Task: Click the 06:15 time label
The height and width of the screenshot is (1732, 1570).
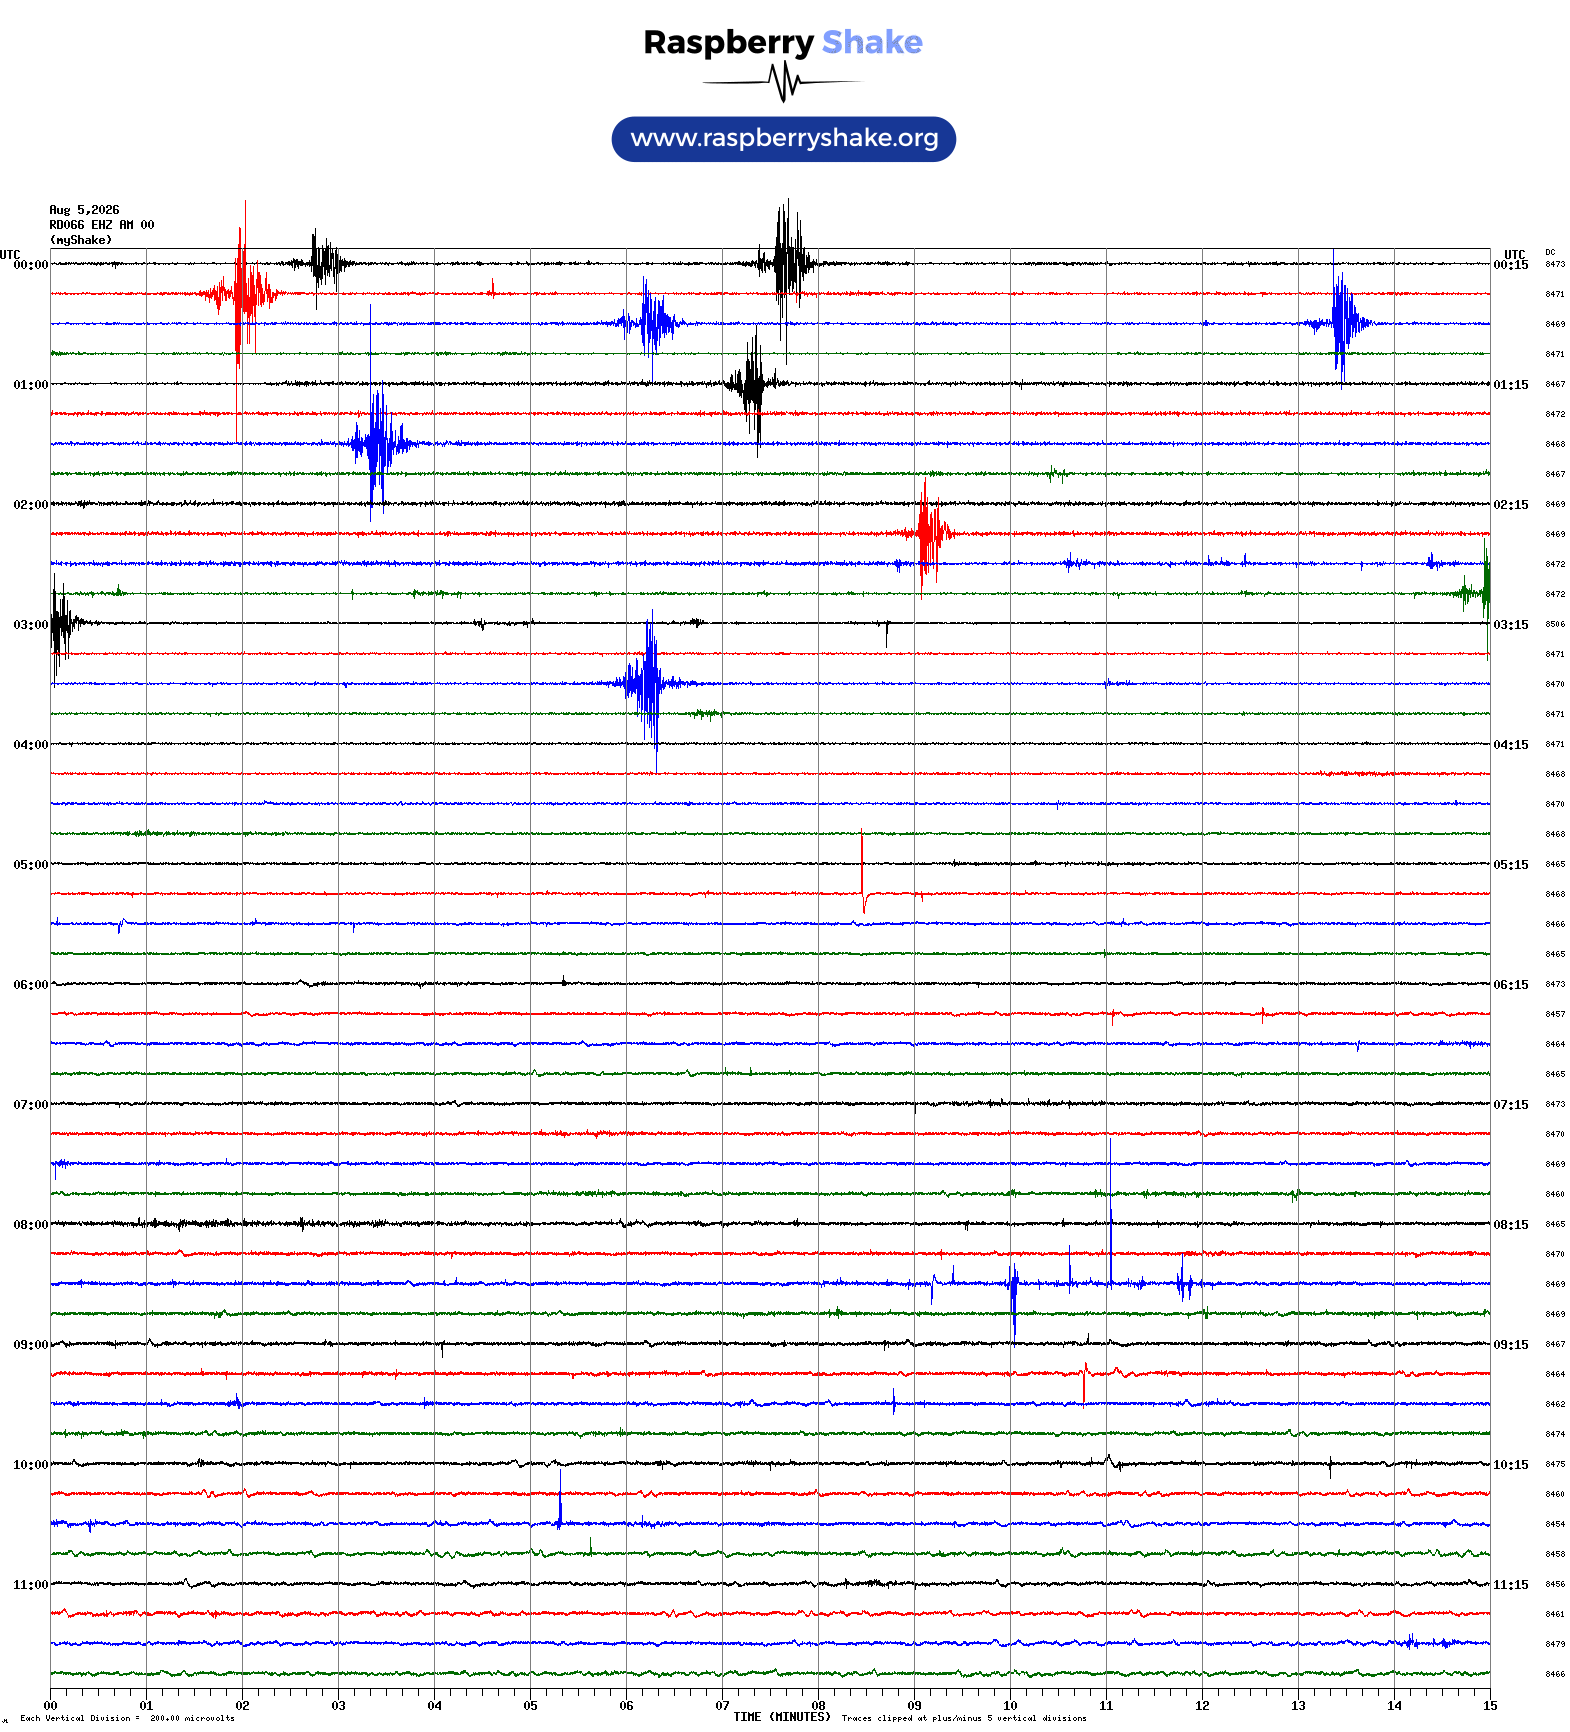Action: (x=1511, y=985)
